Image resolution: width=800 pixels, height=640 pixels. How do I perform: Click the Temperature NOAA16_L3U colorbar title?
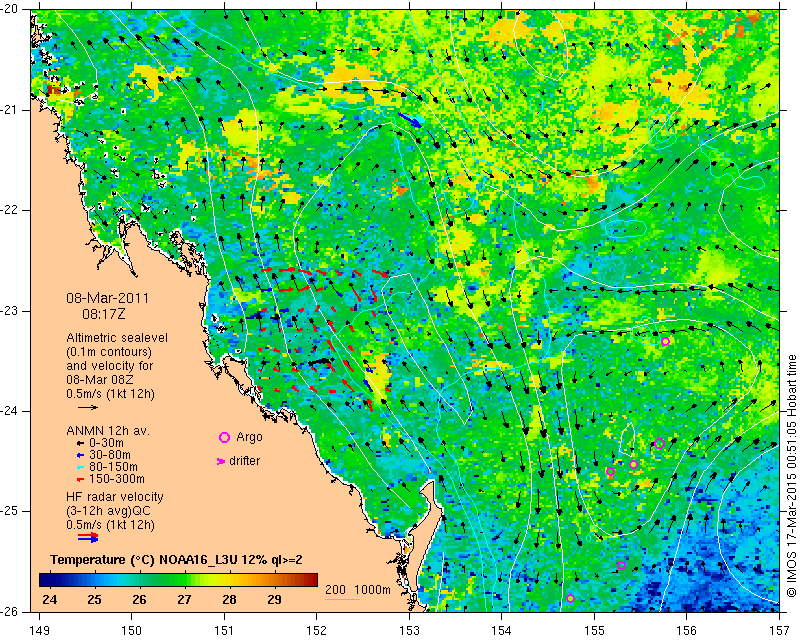click(x=177, y=560)
